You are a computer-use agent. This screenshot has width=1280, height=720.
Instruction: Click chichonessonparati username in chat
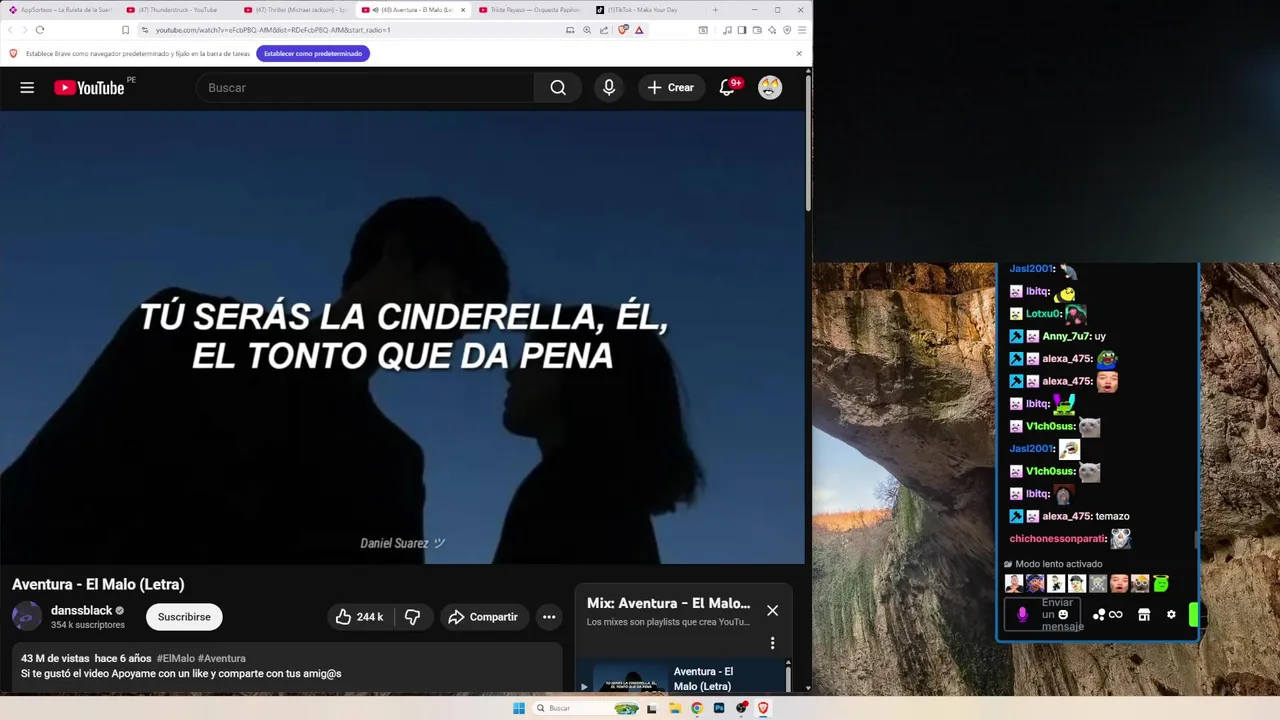pyautogui.click(x=1058, y=539)
